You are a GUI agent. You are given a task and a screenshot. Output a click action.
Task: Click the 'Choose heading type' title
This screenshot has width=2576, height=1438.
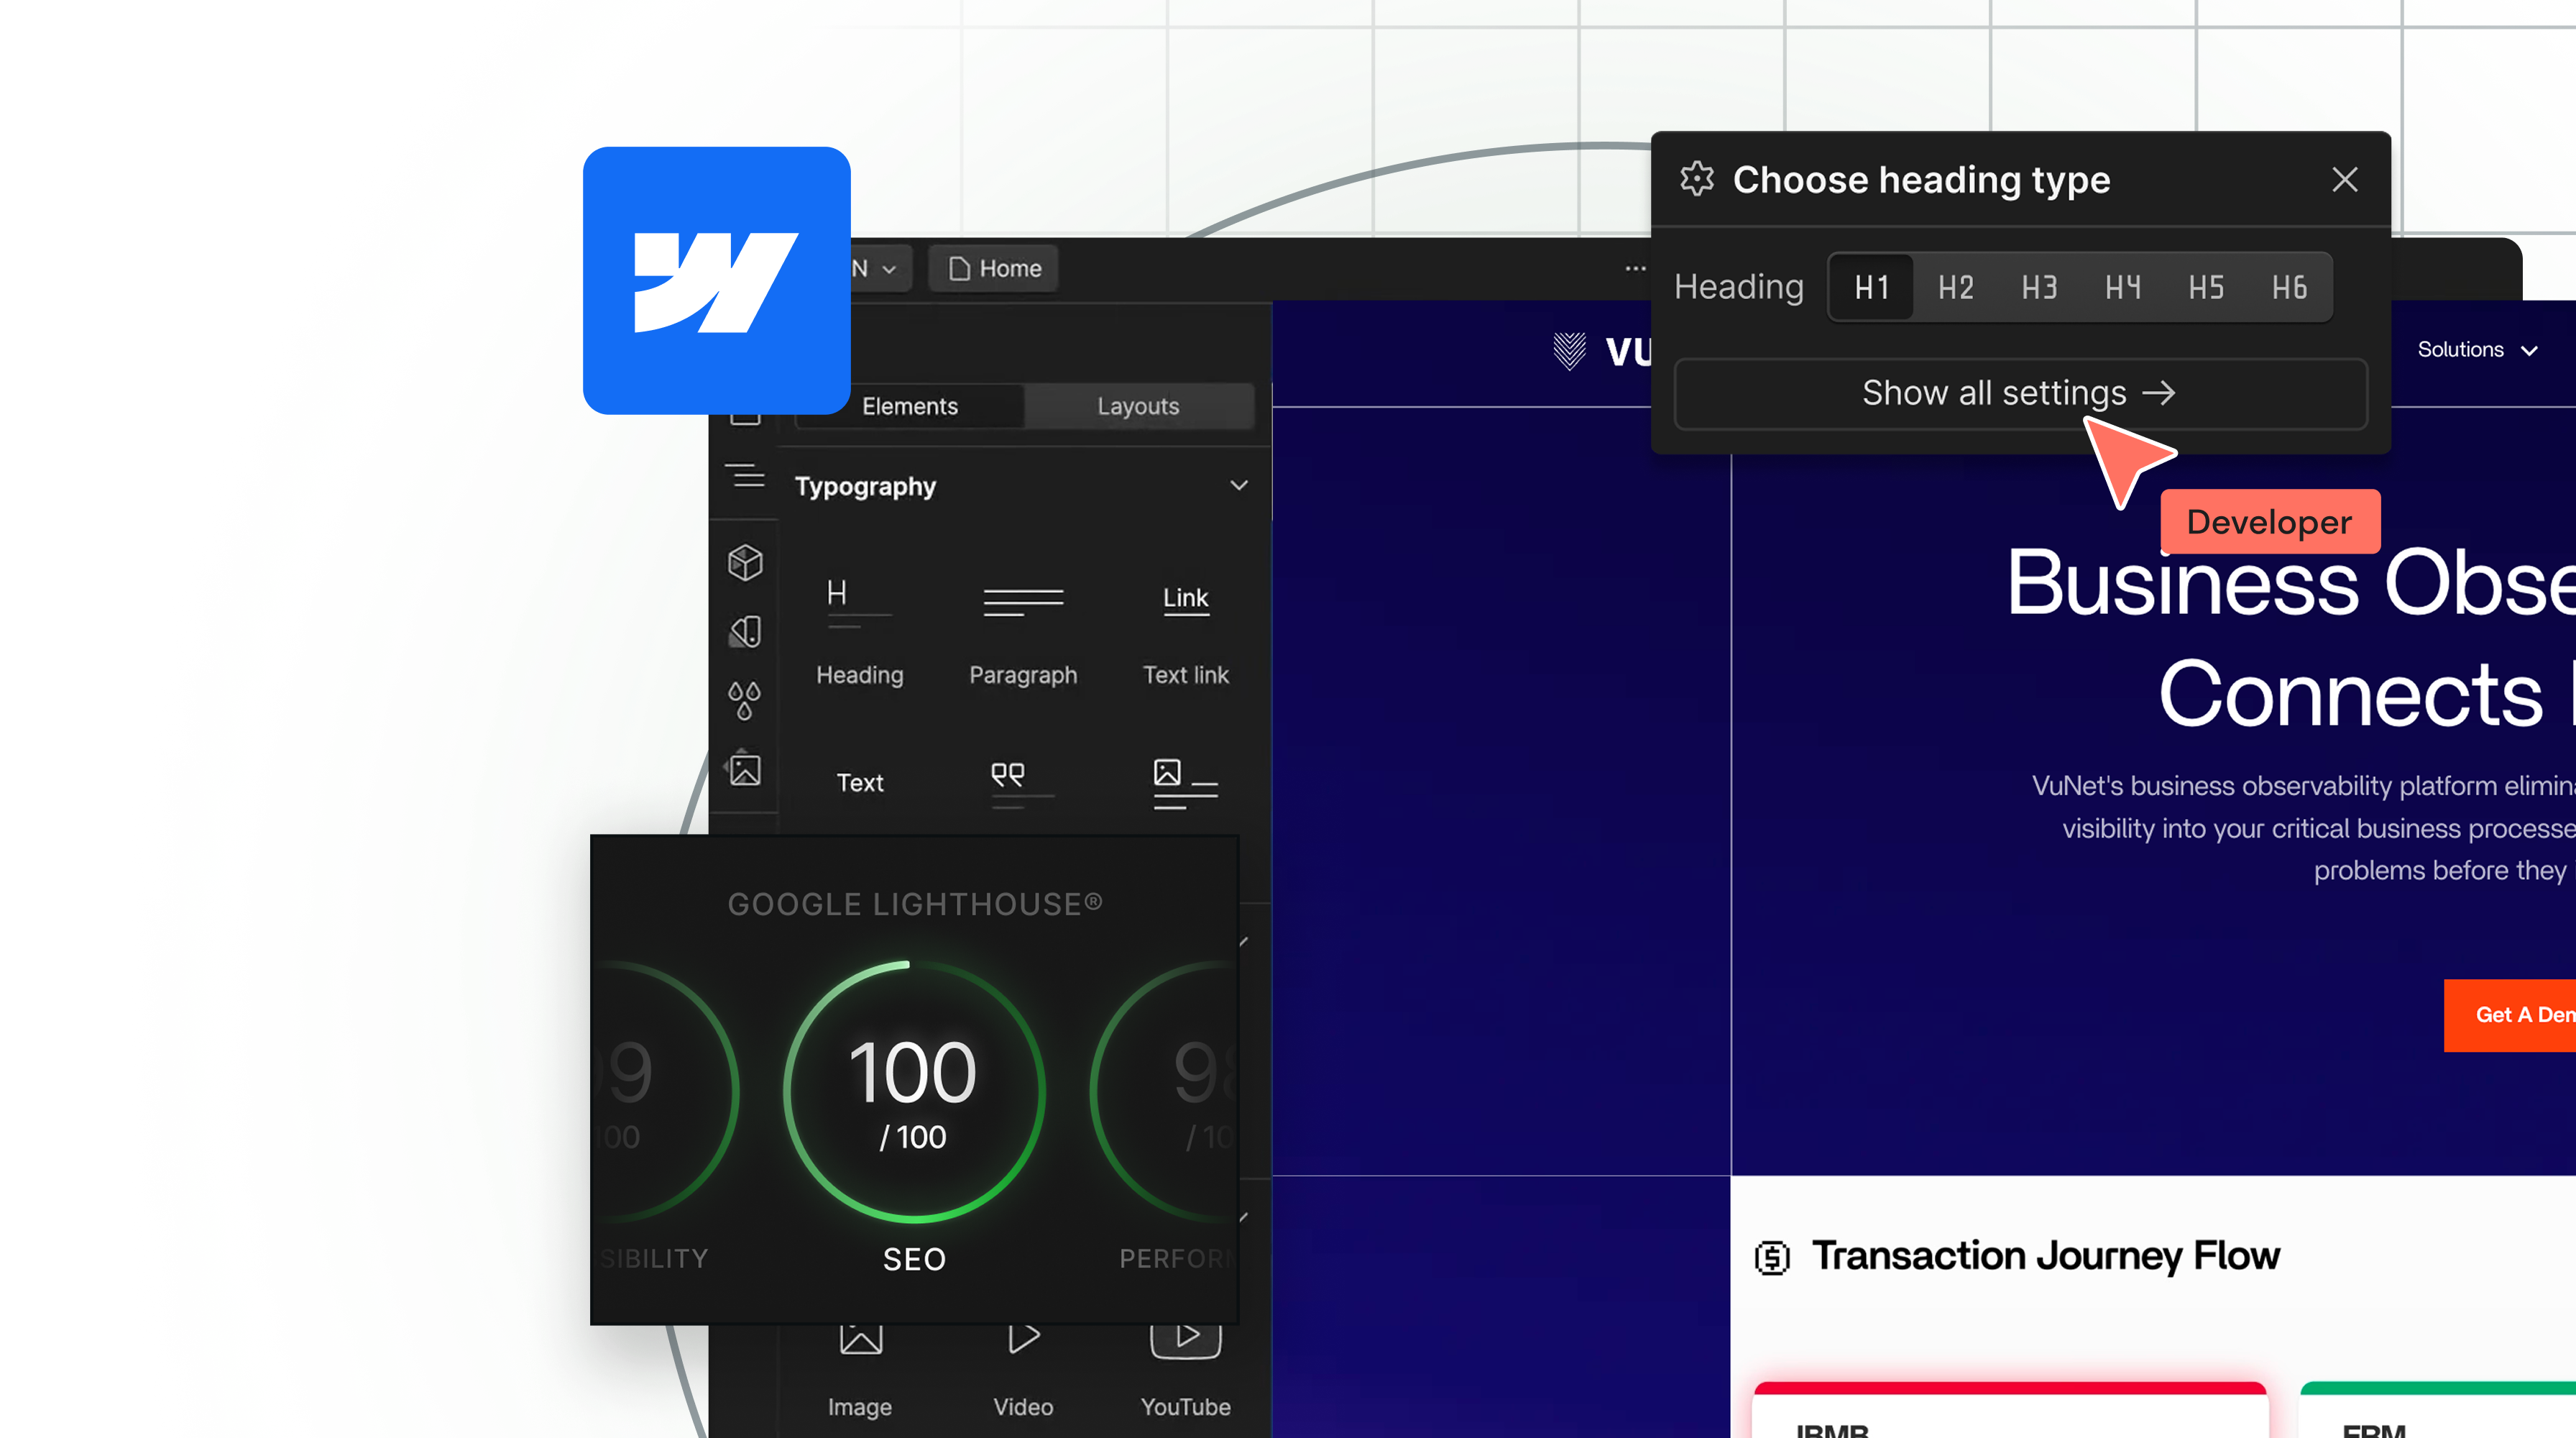pos(1921,180)
